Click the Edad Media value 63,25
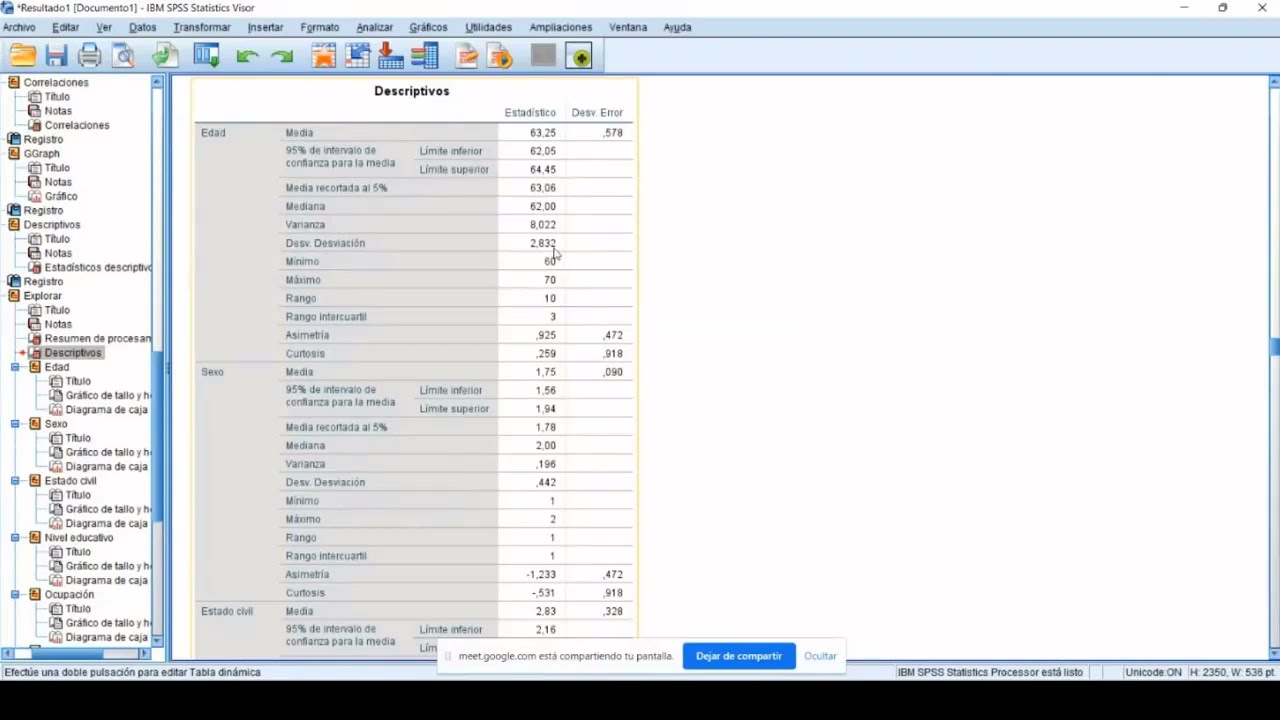This screenshot has width=1280, height=720. 543,133
